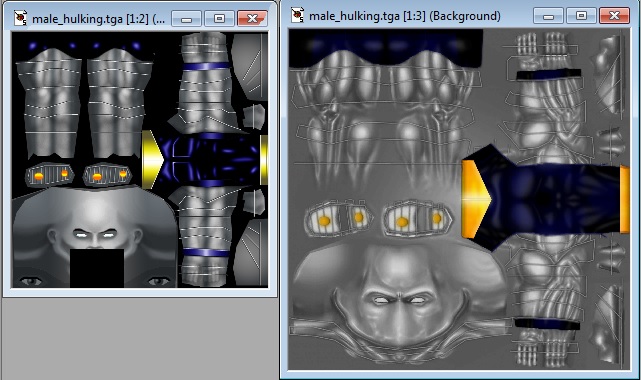641x380 pixels.
Task: Close the male_hulking.tga [1:2] window
Action: pos(252,19)
